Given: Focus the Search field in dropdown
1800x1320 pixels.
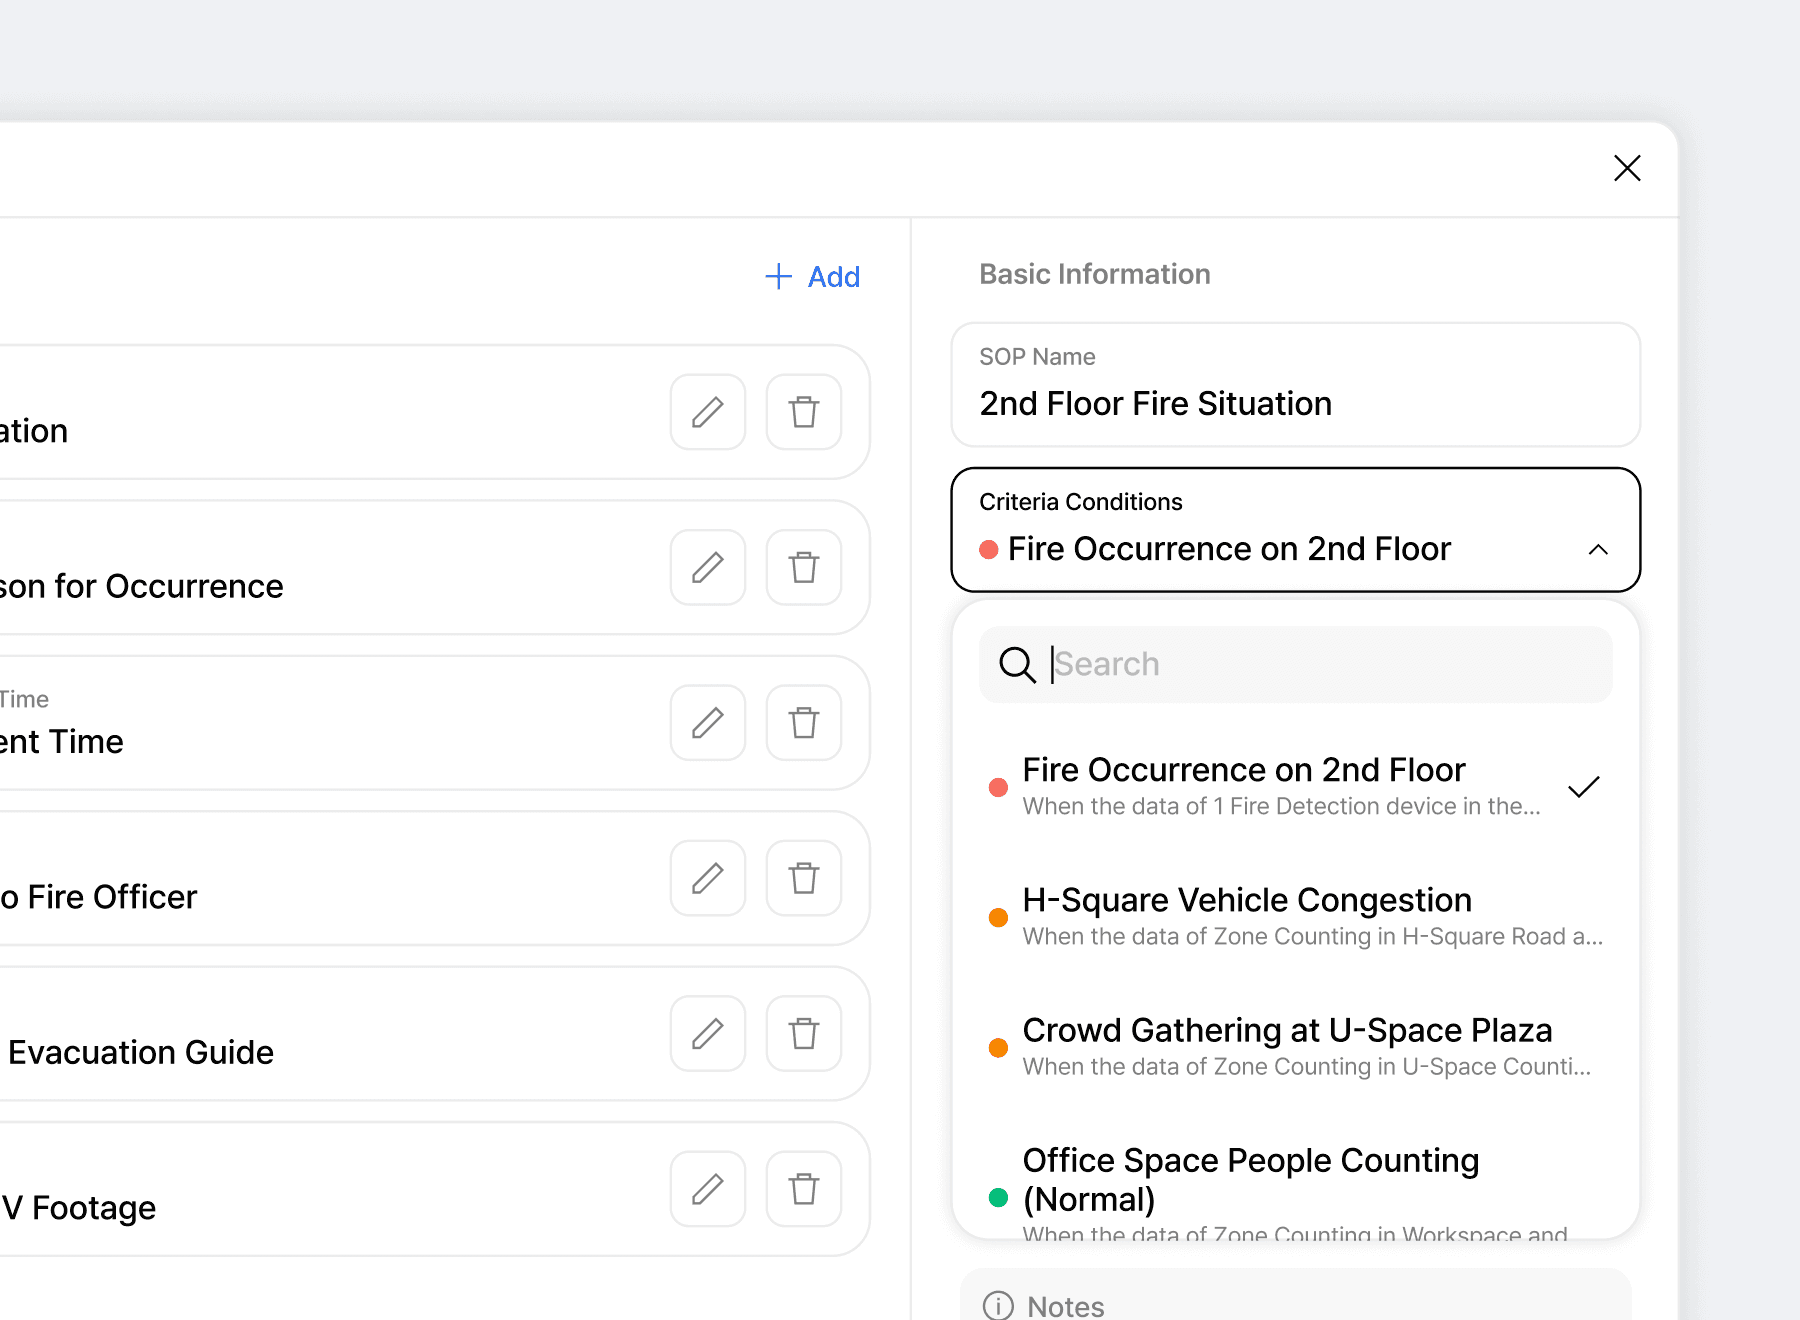Looking at the screenshot, I should (x=1320, y=664).
